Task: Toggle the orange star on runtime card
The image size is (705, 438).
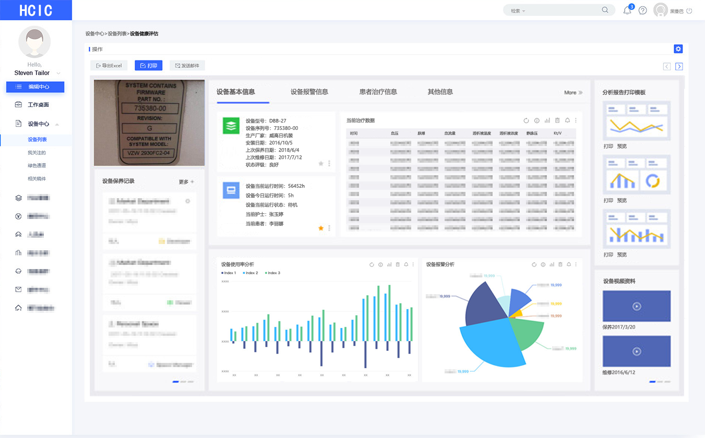Action: 321,228
